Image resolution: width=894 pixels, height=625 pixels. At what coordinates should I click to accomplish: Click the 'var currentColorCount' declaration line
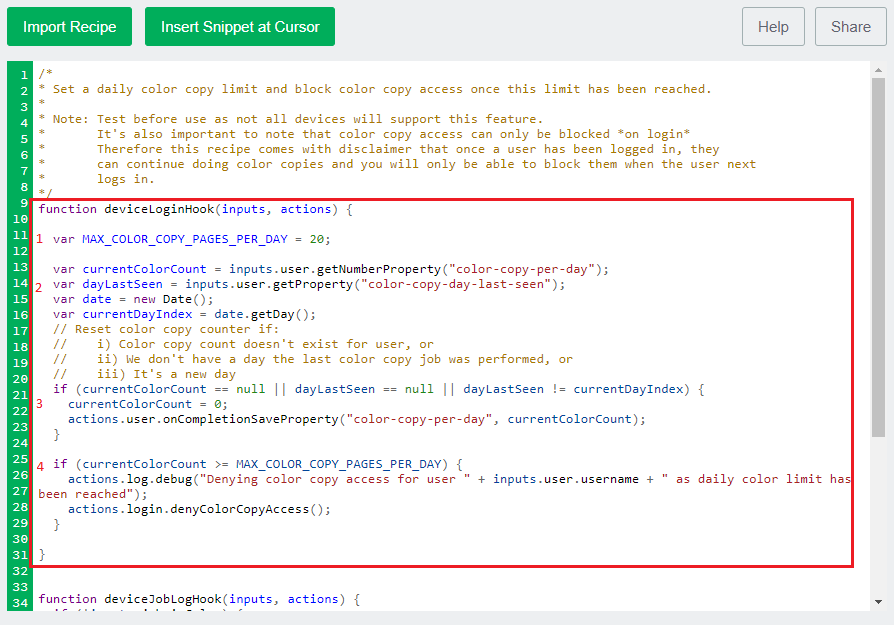(331, 269)
